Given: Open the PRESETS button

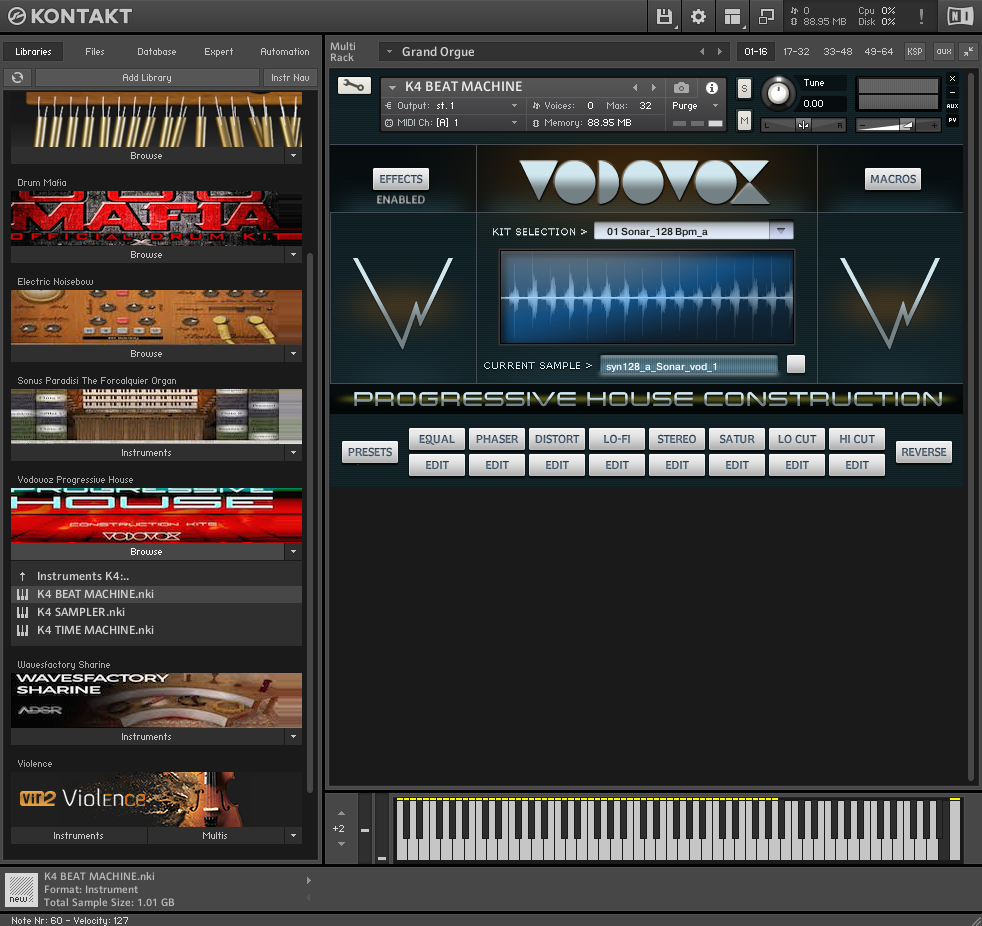Looking at the screenshot, I should tap(370, 452).
